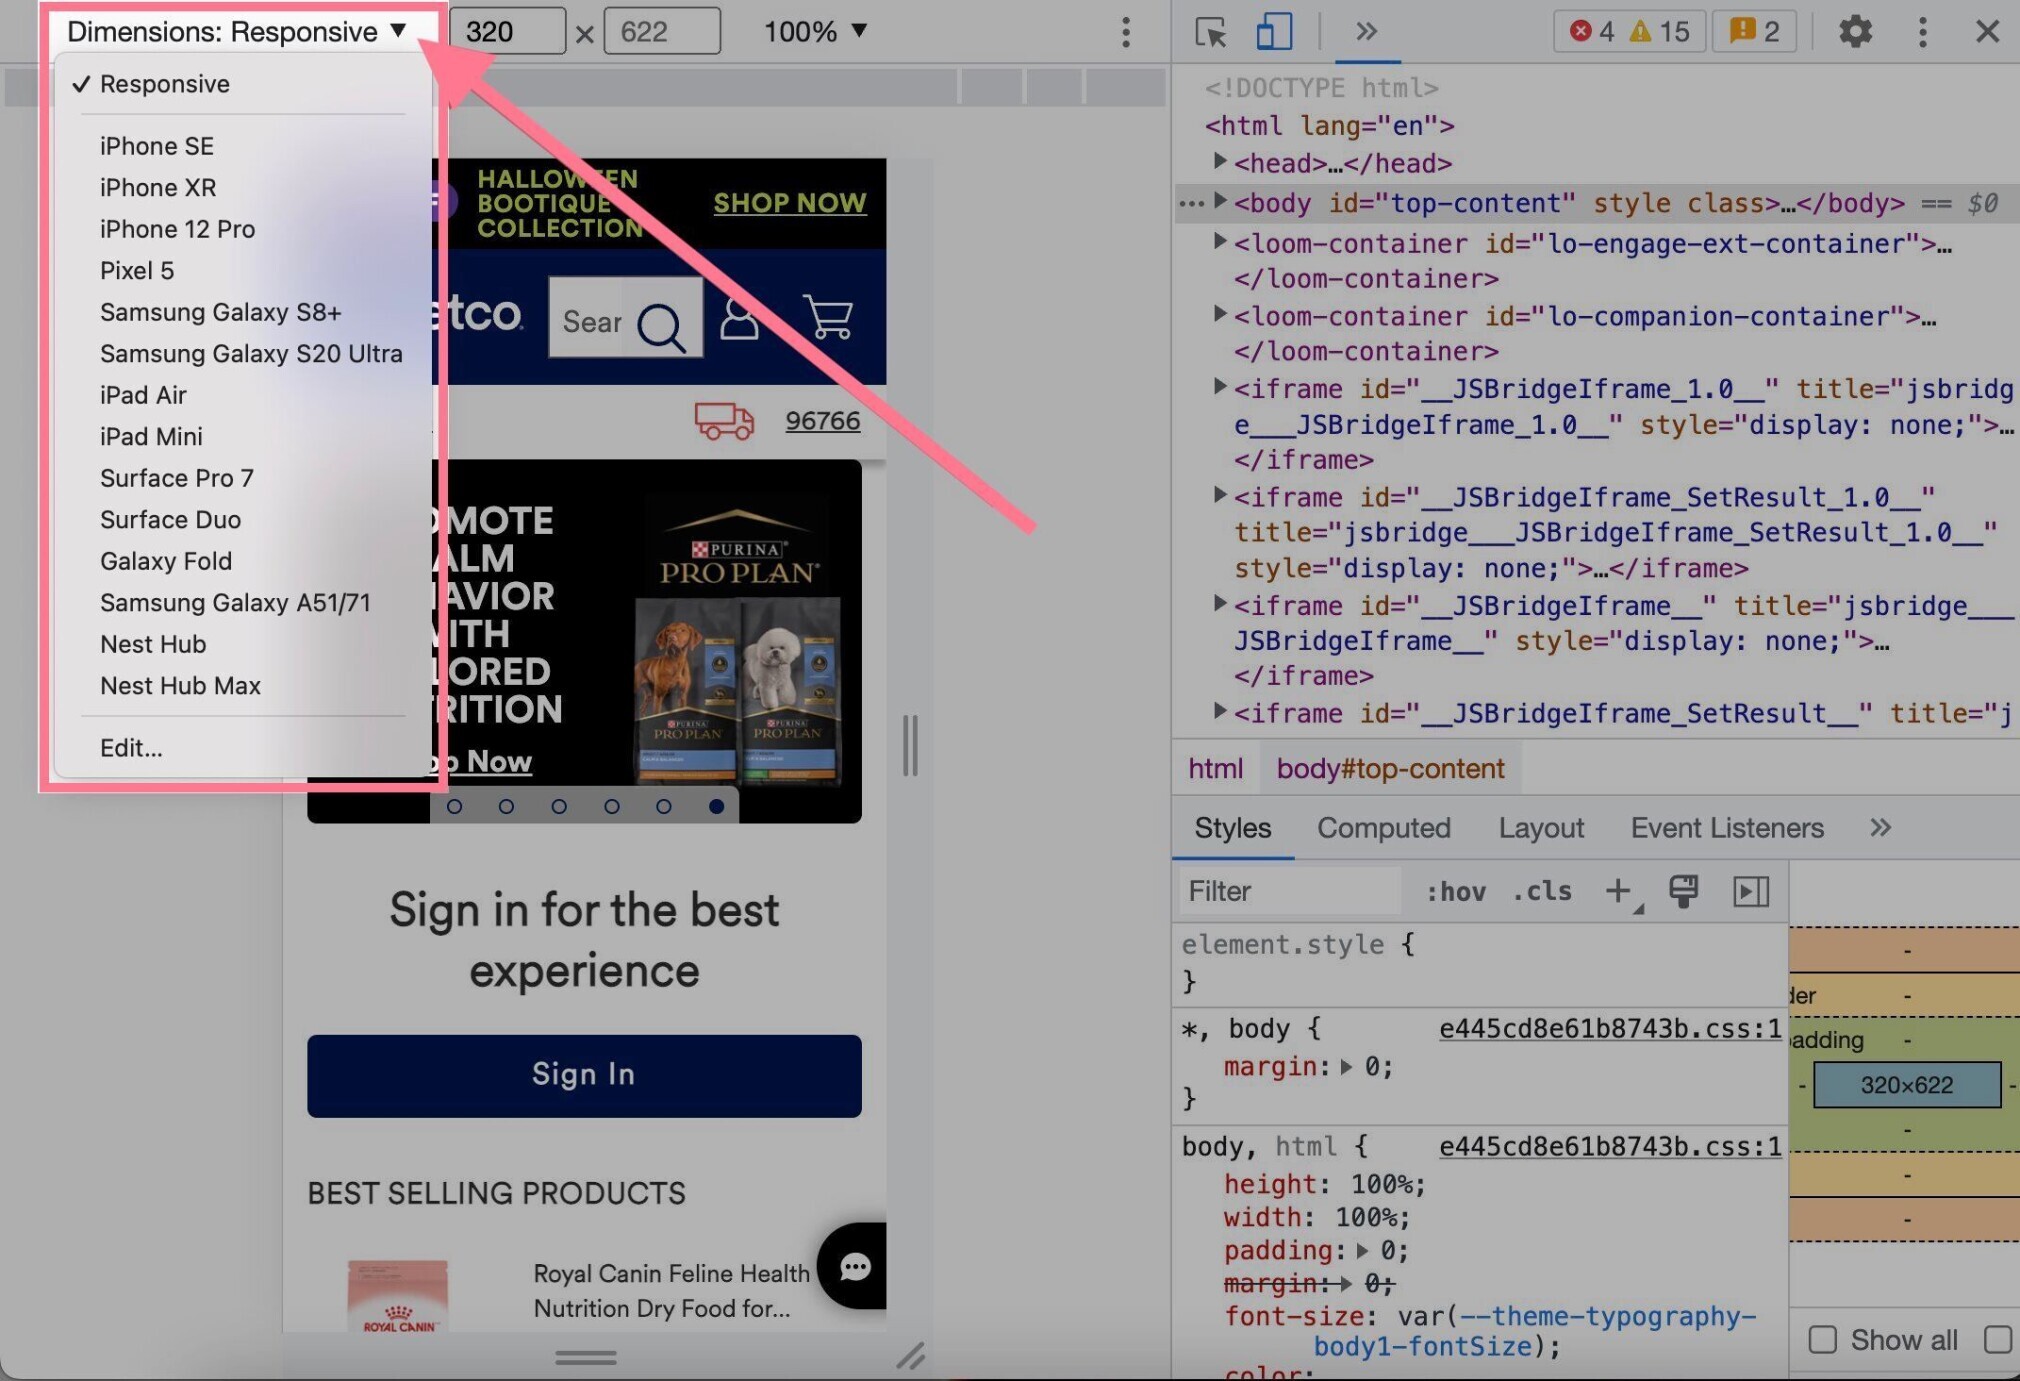Select the third carousel dot
This screenshot has width=2020, height=1381.
click(559, 806)
